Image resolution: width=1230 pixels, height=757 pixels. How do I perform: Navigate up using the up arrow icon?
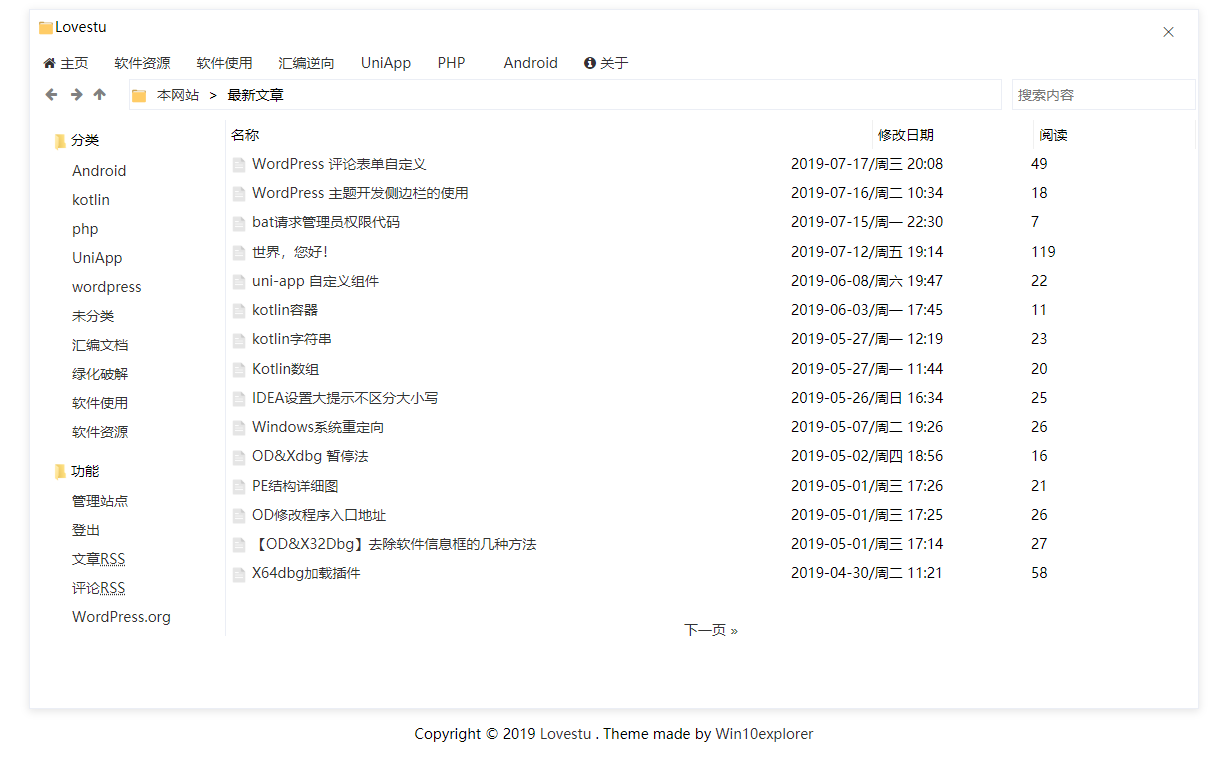98,94
